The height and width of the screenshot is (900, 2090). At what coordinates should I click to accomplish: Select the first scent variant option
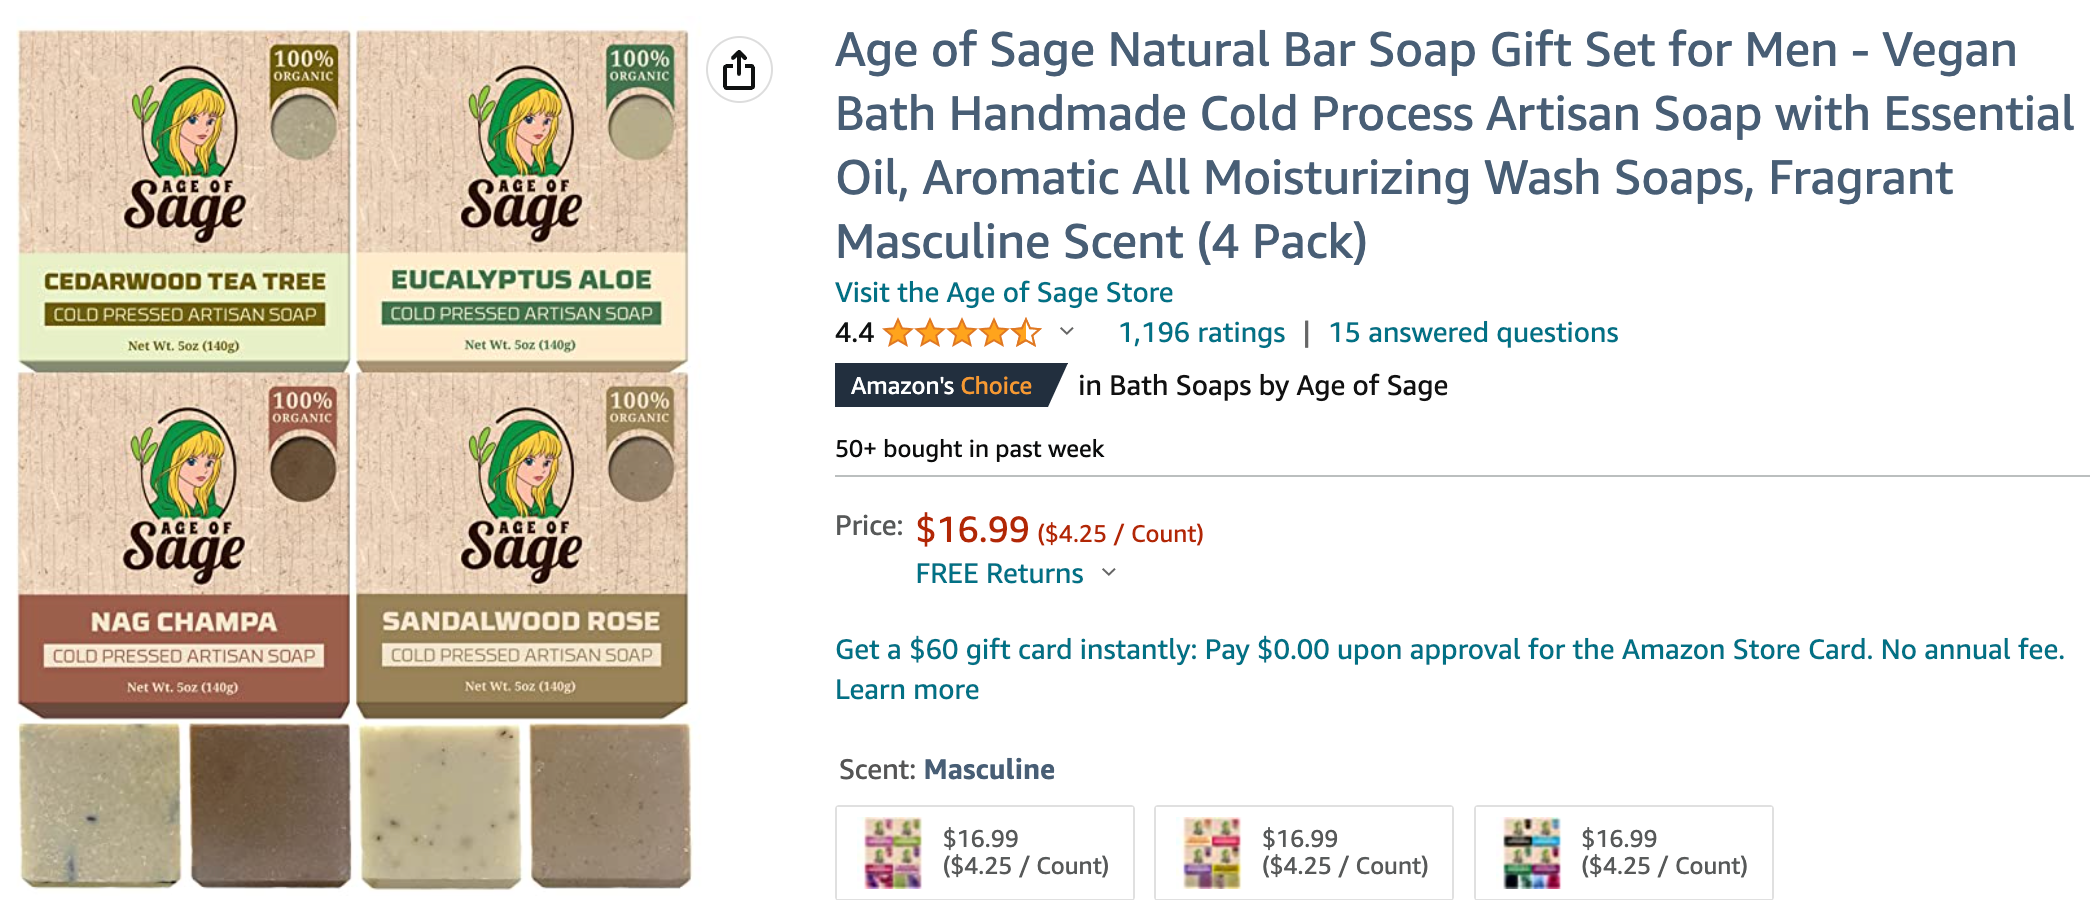click(x=984, y=852)
